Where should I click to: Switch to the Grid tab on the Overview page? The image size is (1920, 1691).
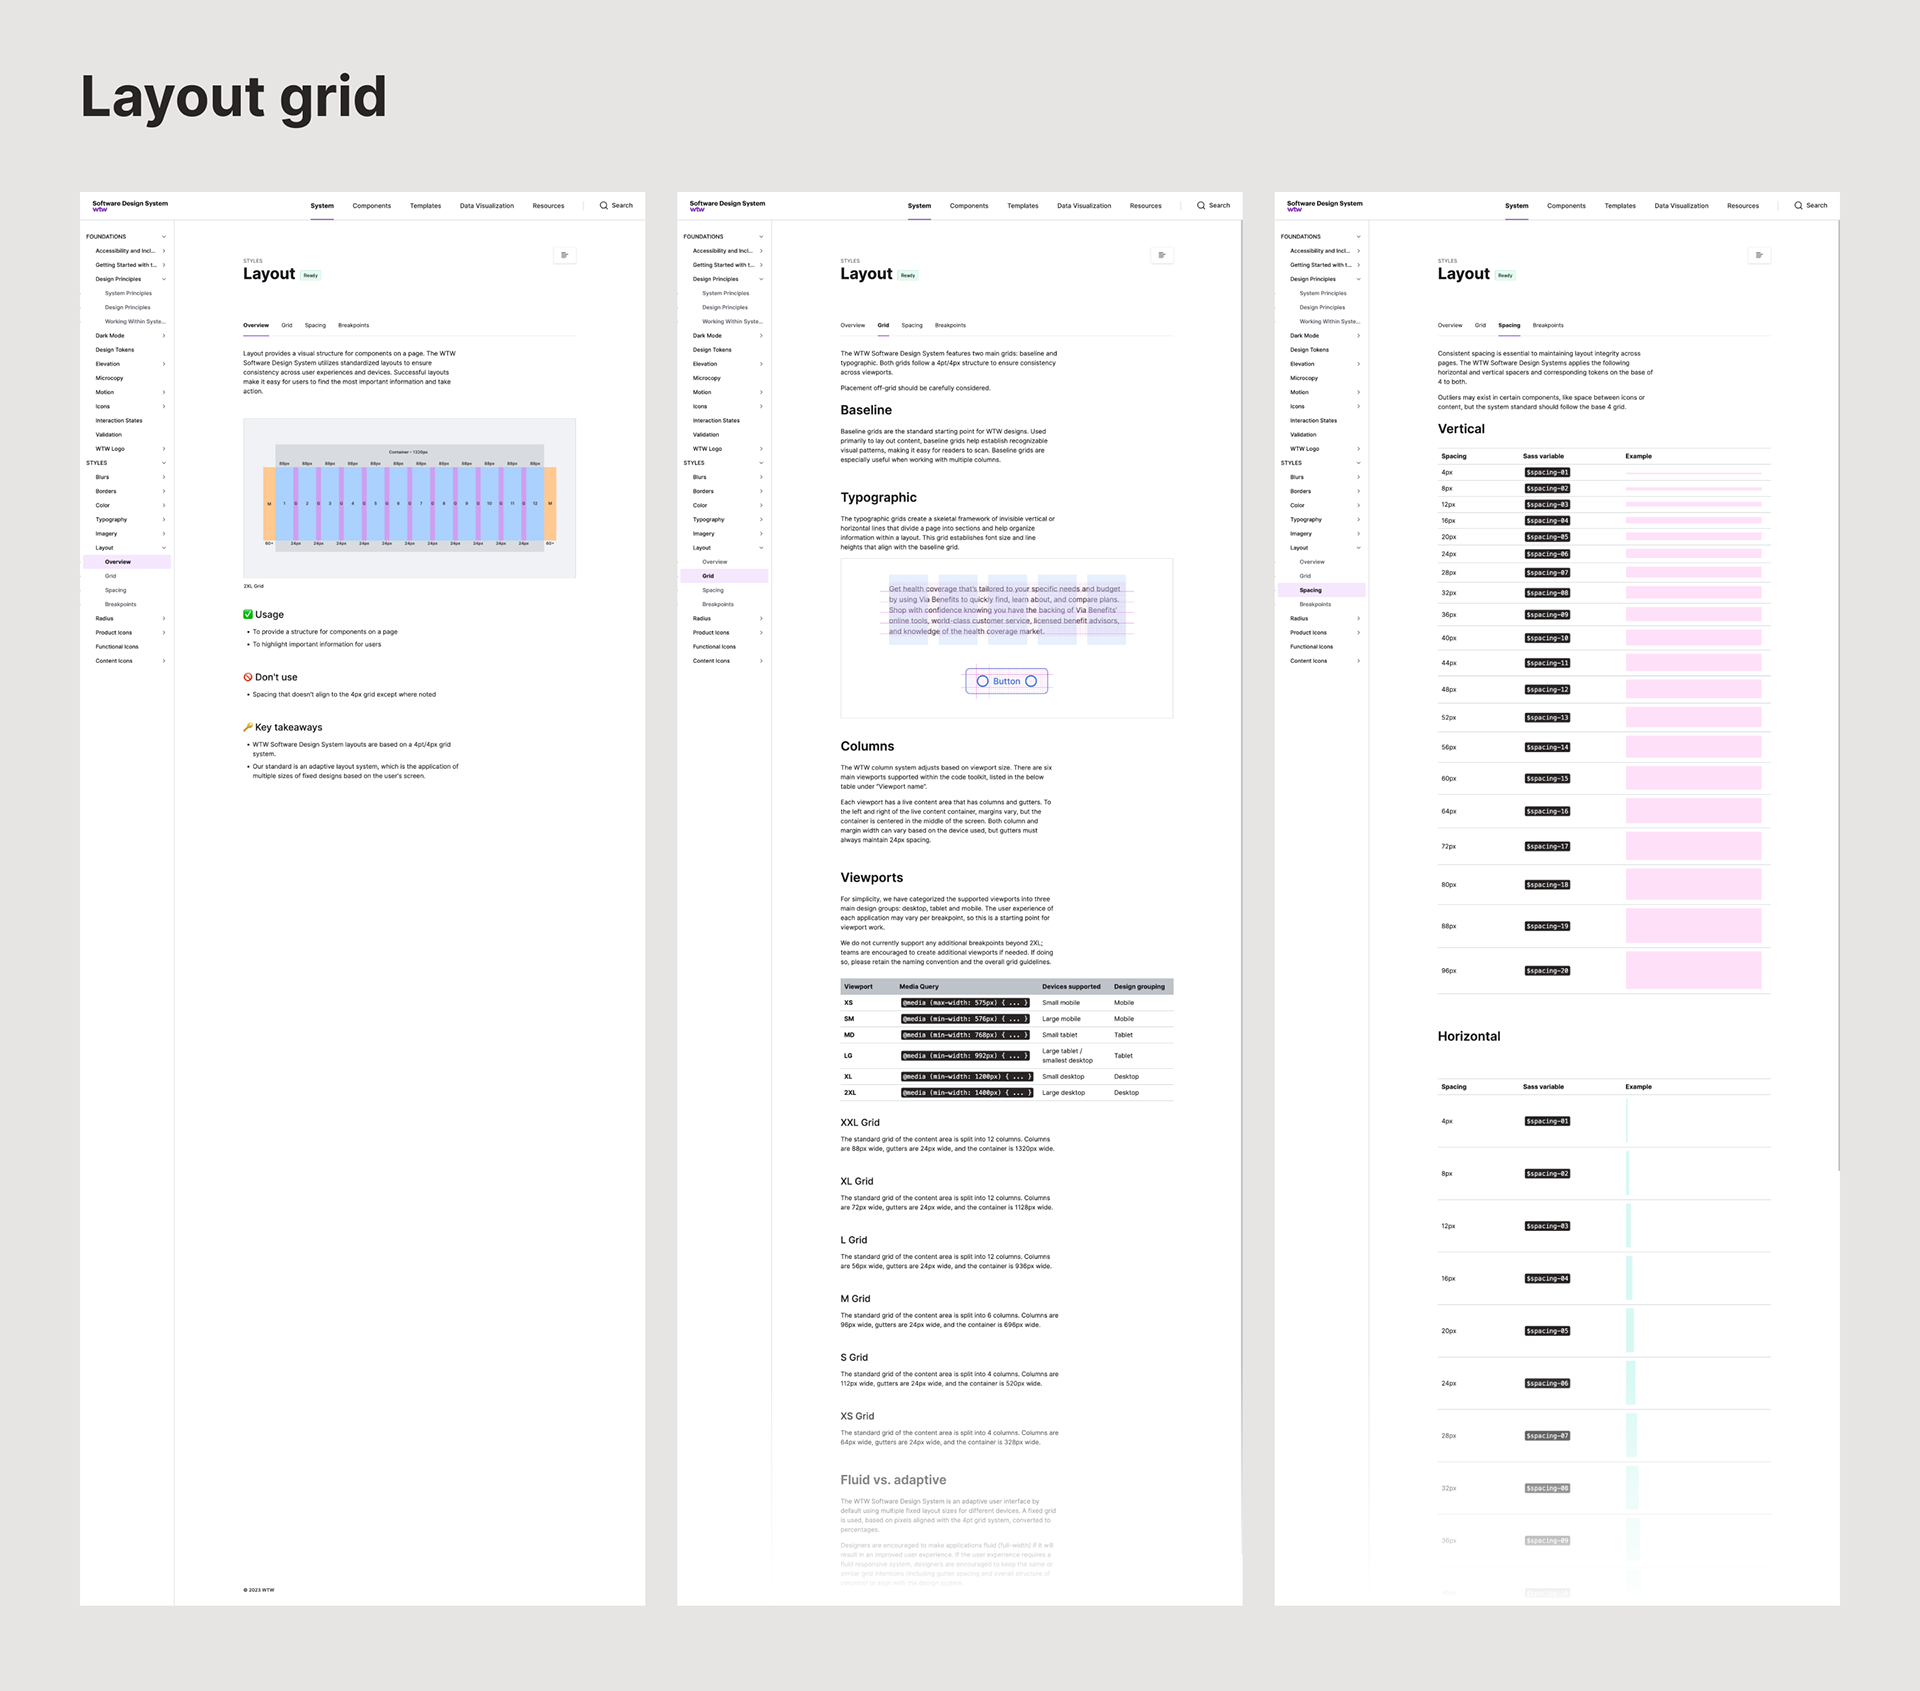coord(287,325)
